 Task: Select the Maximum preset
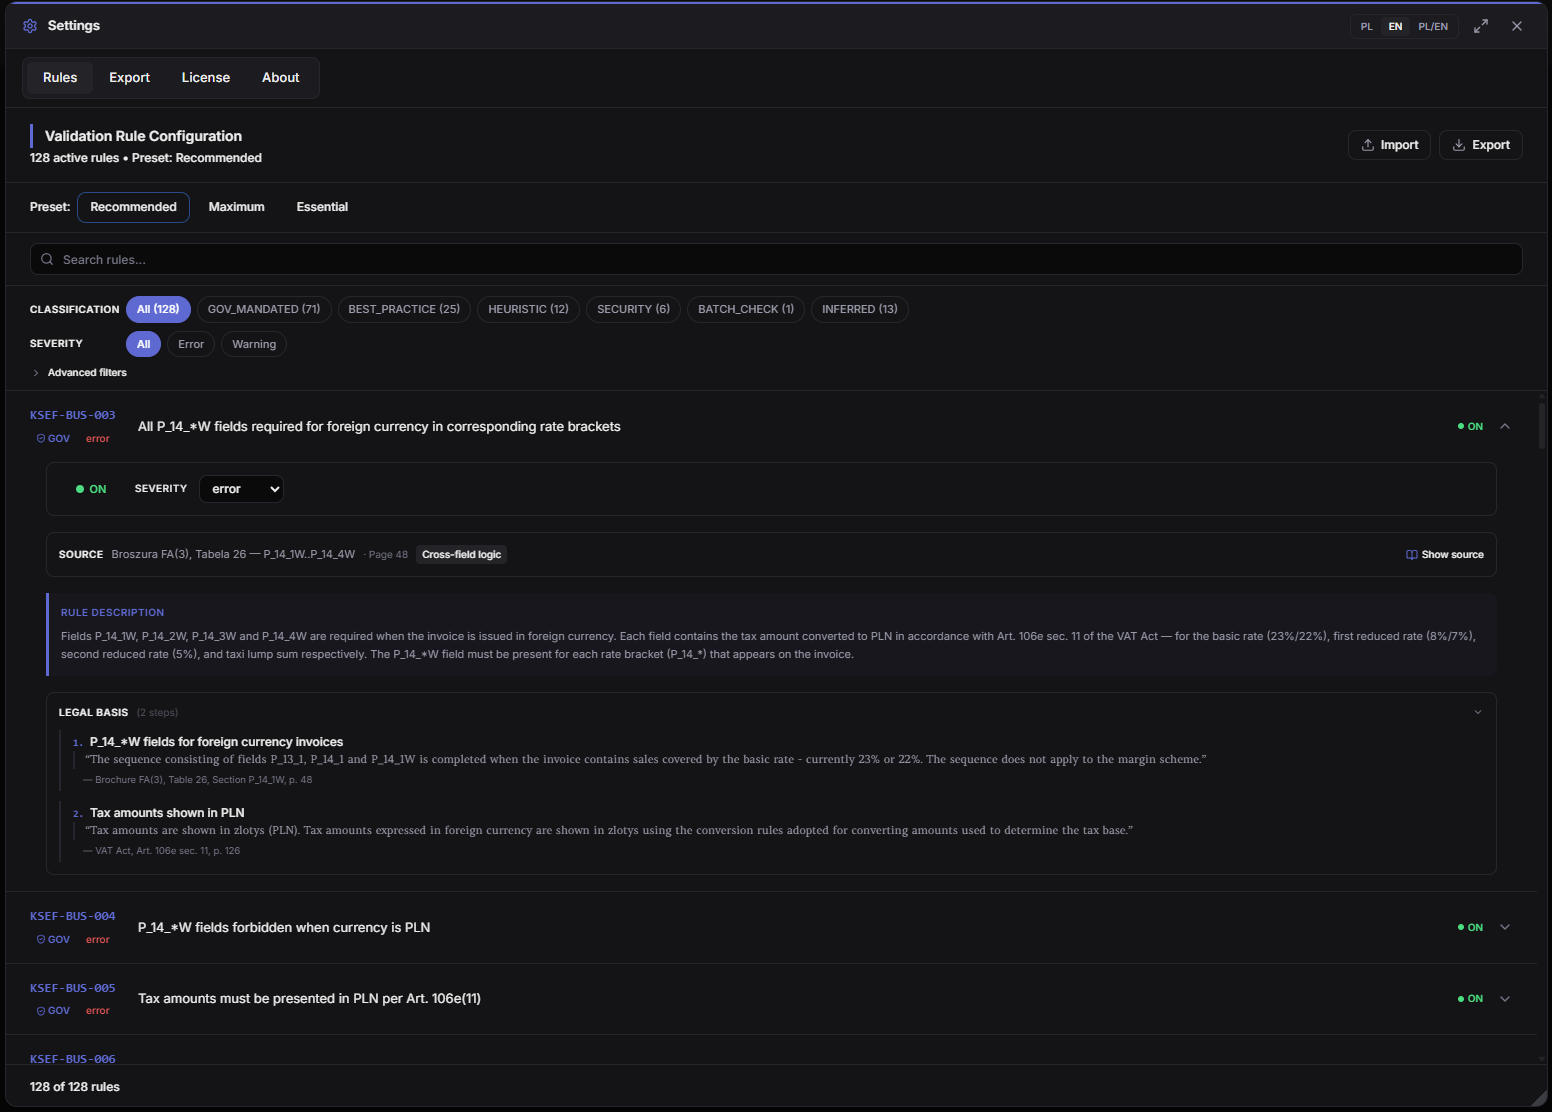pyautogui.click(x=237, y=207)
